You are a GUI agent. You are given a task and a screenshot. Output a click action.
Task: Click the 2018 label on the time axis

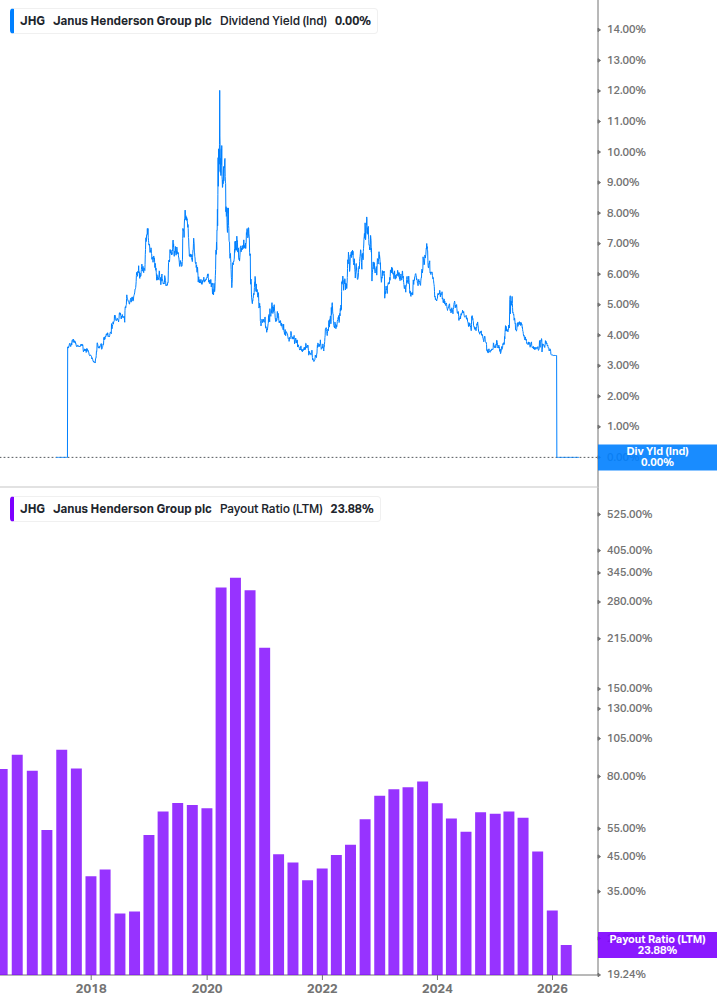coord(91,989)
